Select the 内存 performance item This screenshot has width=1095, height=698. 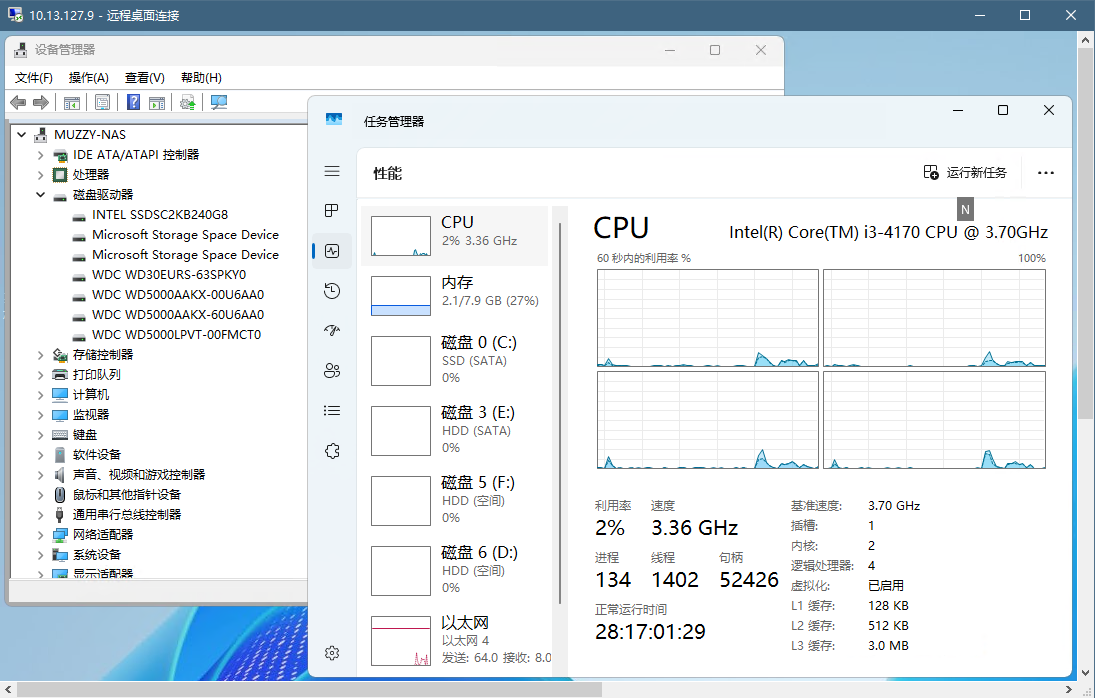pos(455,292)
